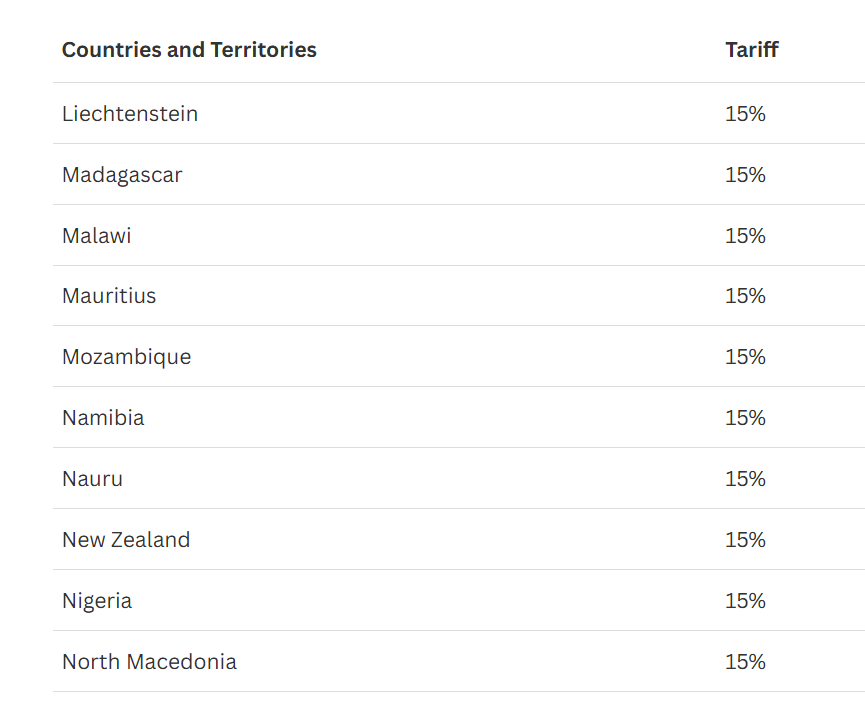Click the 15% tariff value for Liechtenstein
The height and width of the screenshot is (727, 865).
click(745, 114)
